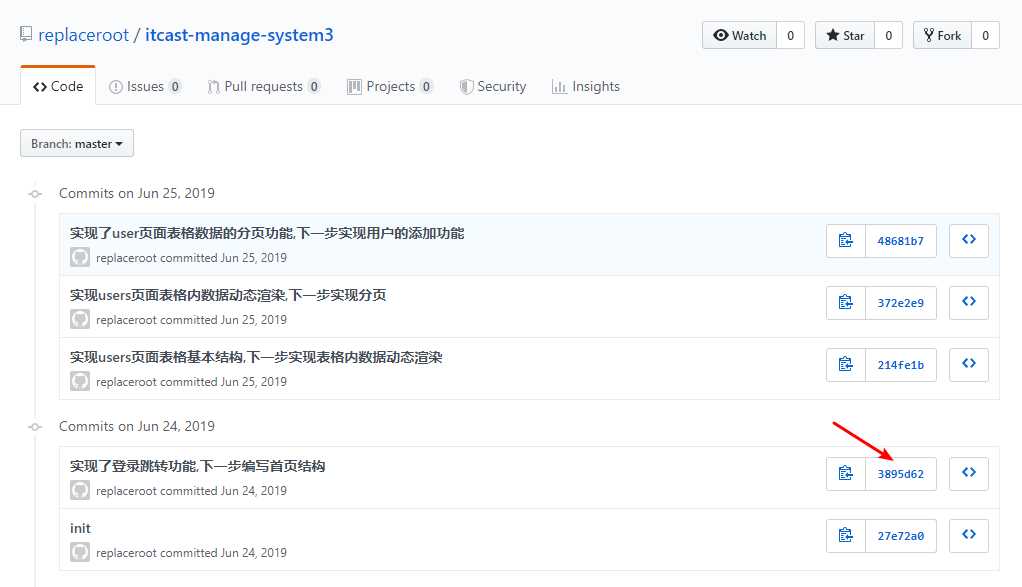The width and height of the screenshot is (1022, 587).
Task: Fork the repository
Action: point(942,35)
